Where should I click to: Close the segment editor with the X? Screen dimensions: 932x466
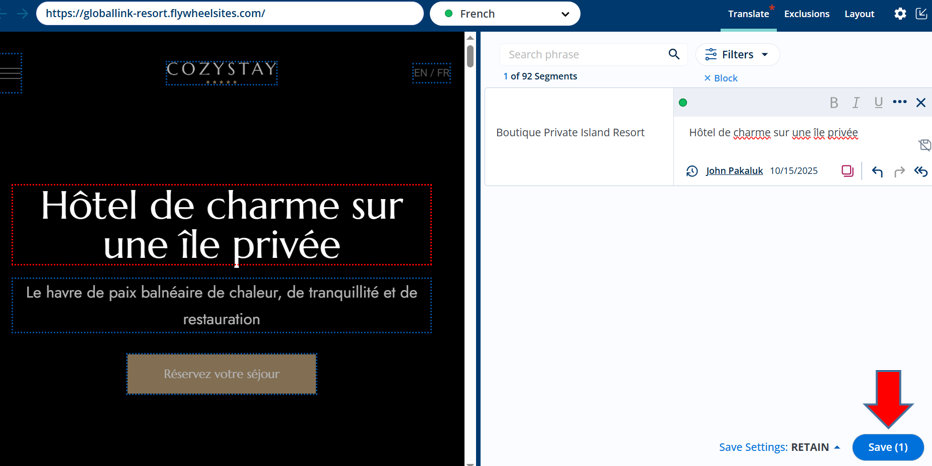tap(921, 103)
